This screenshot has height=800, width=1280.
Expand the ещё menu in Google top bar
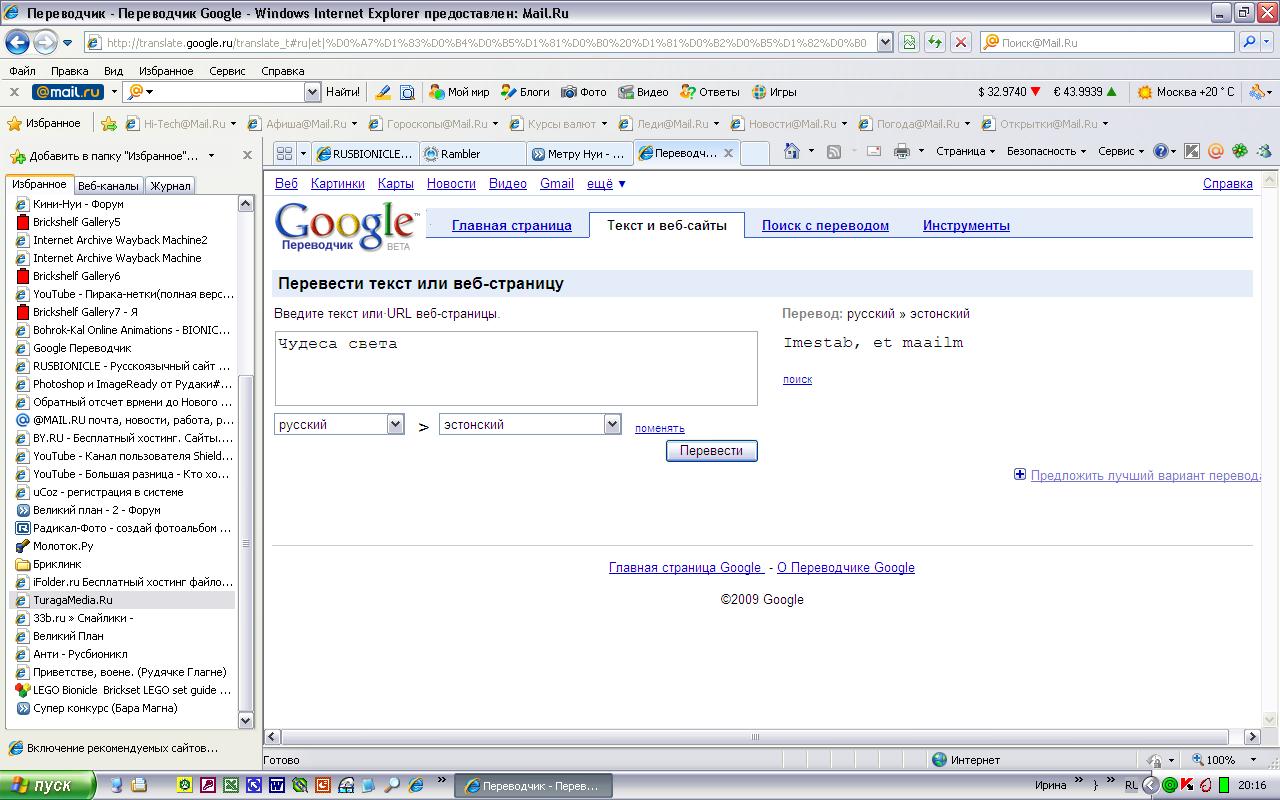[606, 183]
